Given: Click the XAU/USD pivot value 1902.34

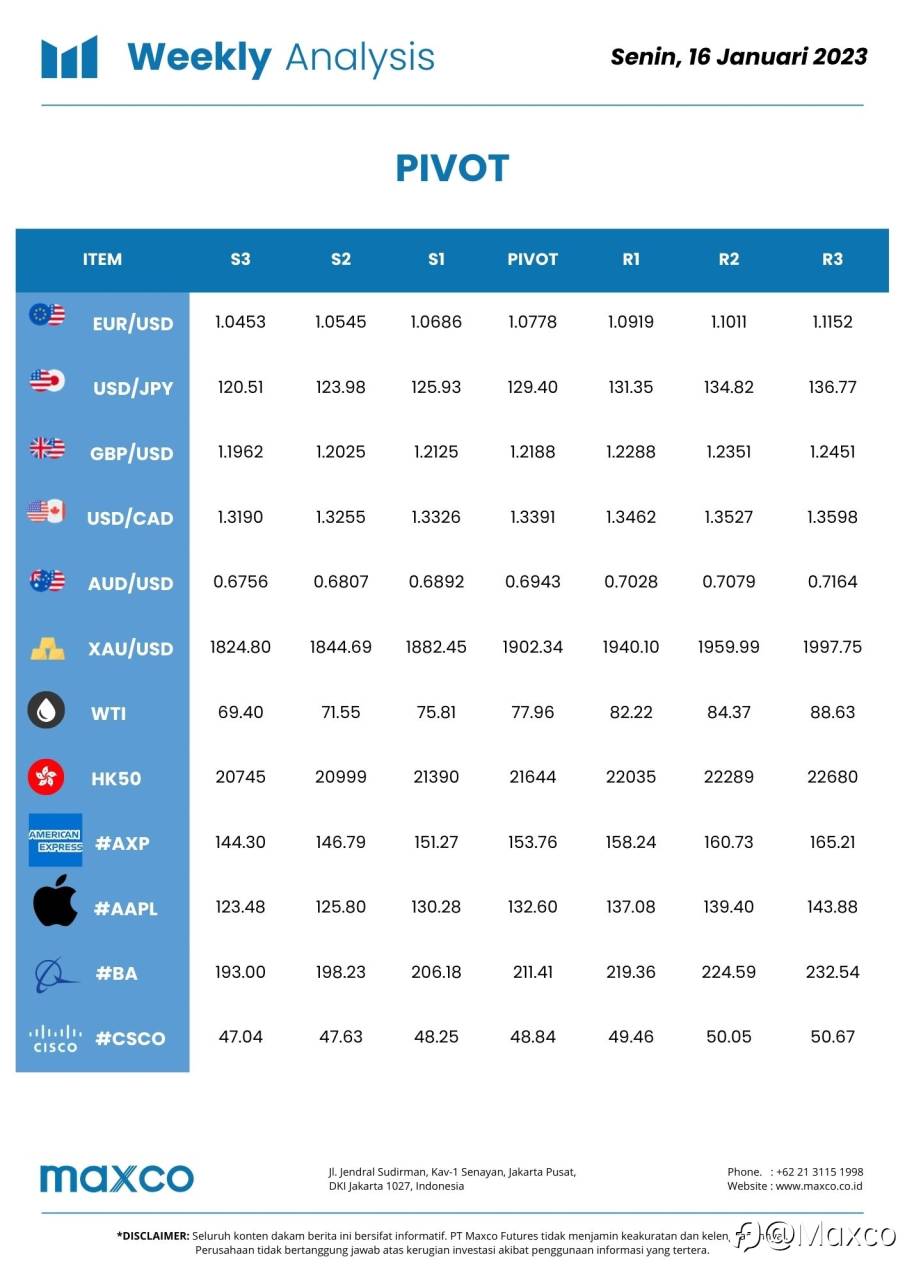Looking at the screenshot, I should (x=532, y=647).
